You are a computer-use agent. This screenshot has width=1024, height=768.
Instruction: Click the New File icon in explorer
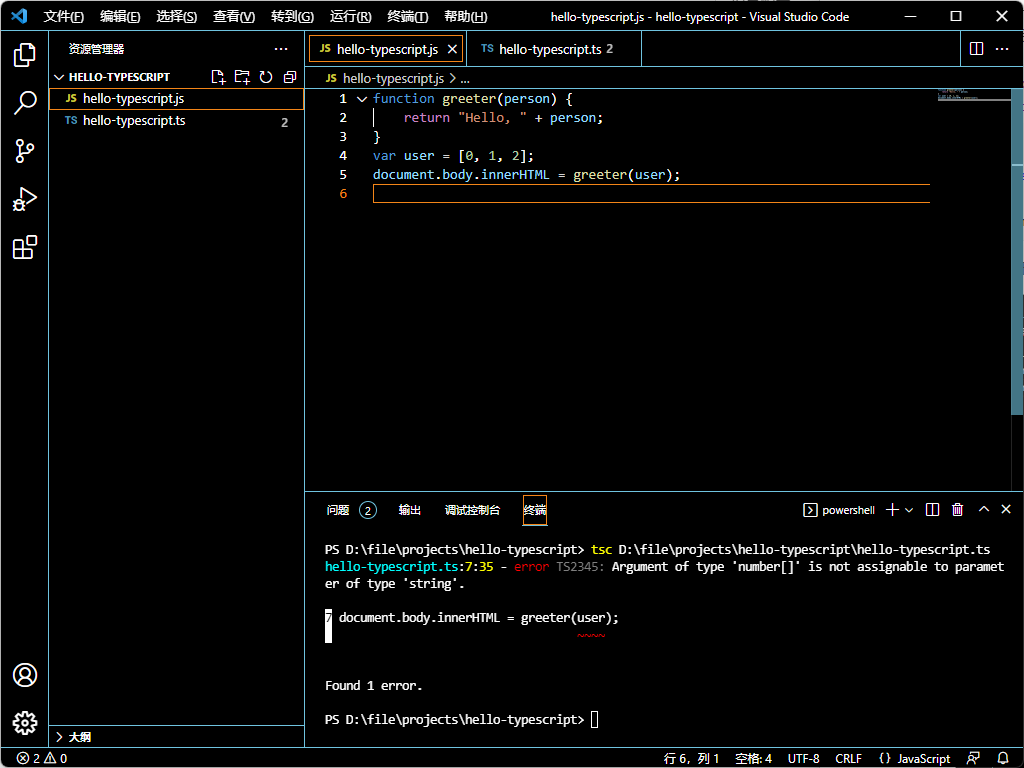point(218,77)
